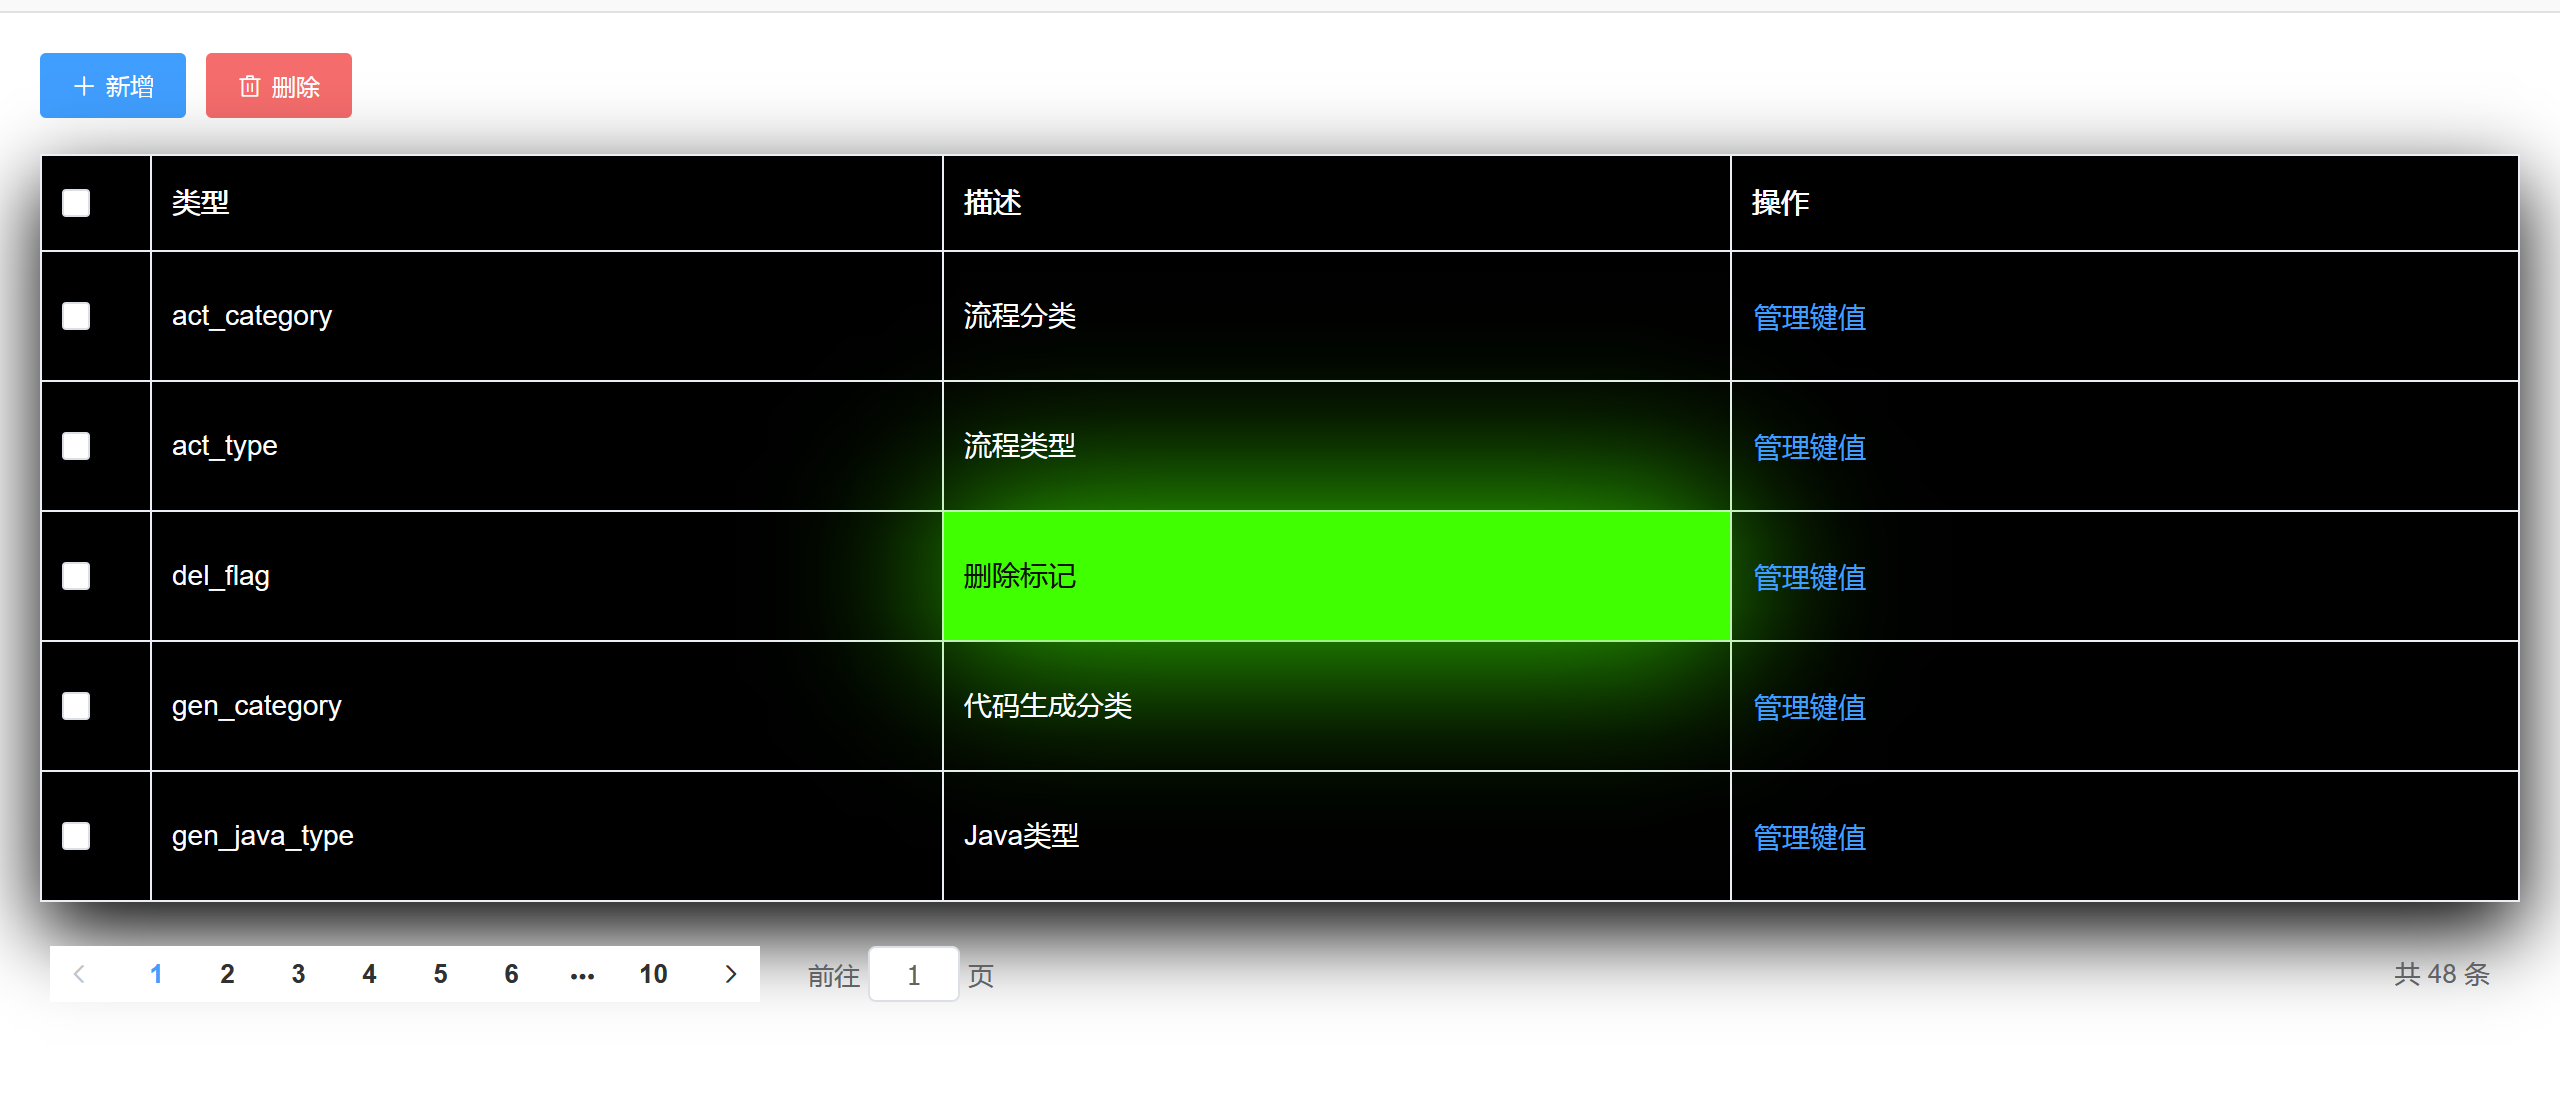Screen dimensions: 2560x1106
Task: Click the go-to-page number input
Action: 913,975
